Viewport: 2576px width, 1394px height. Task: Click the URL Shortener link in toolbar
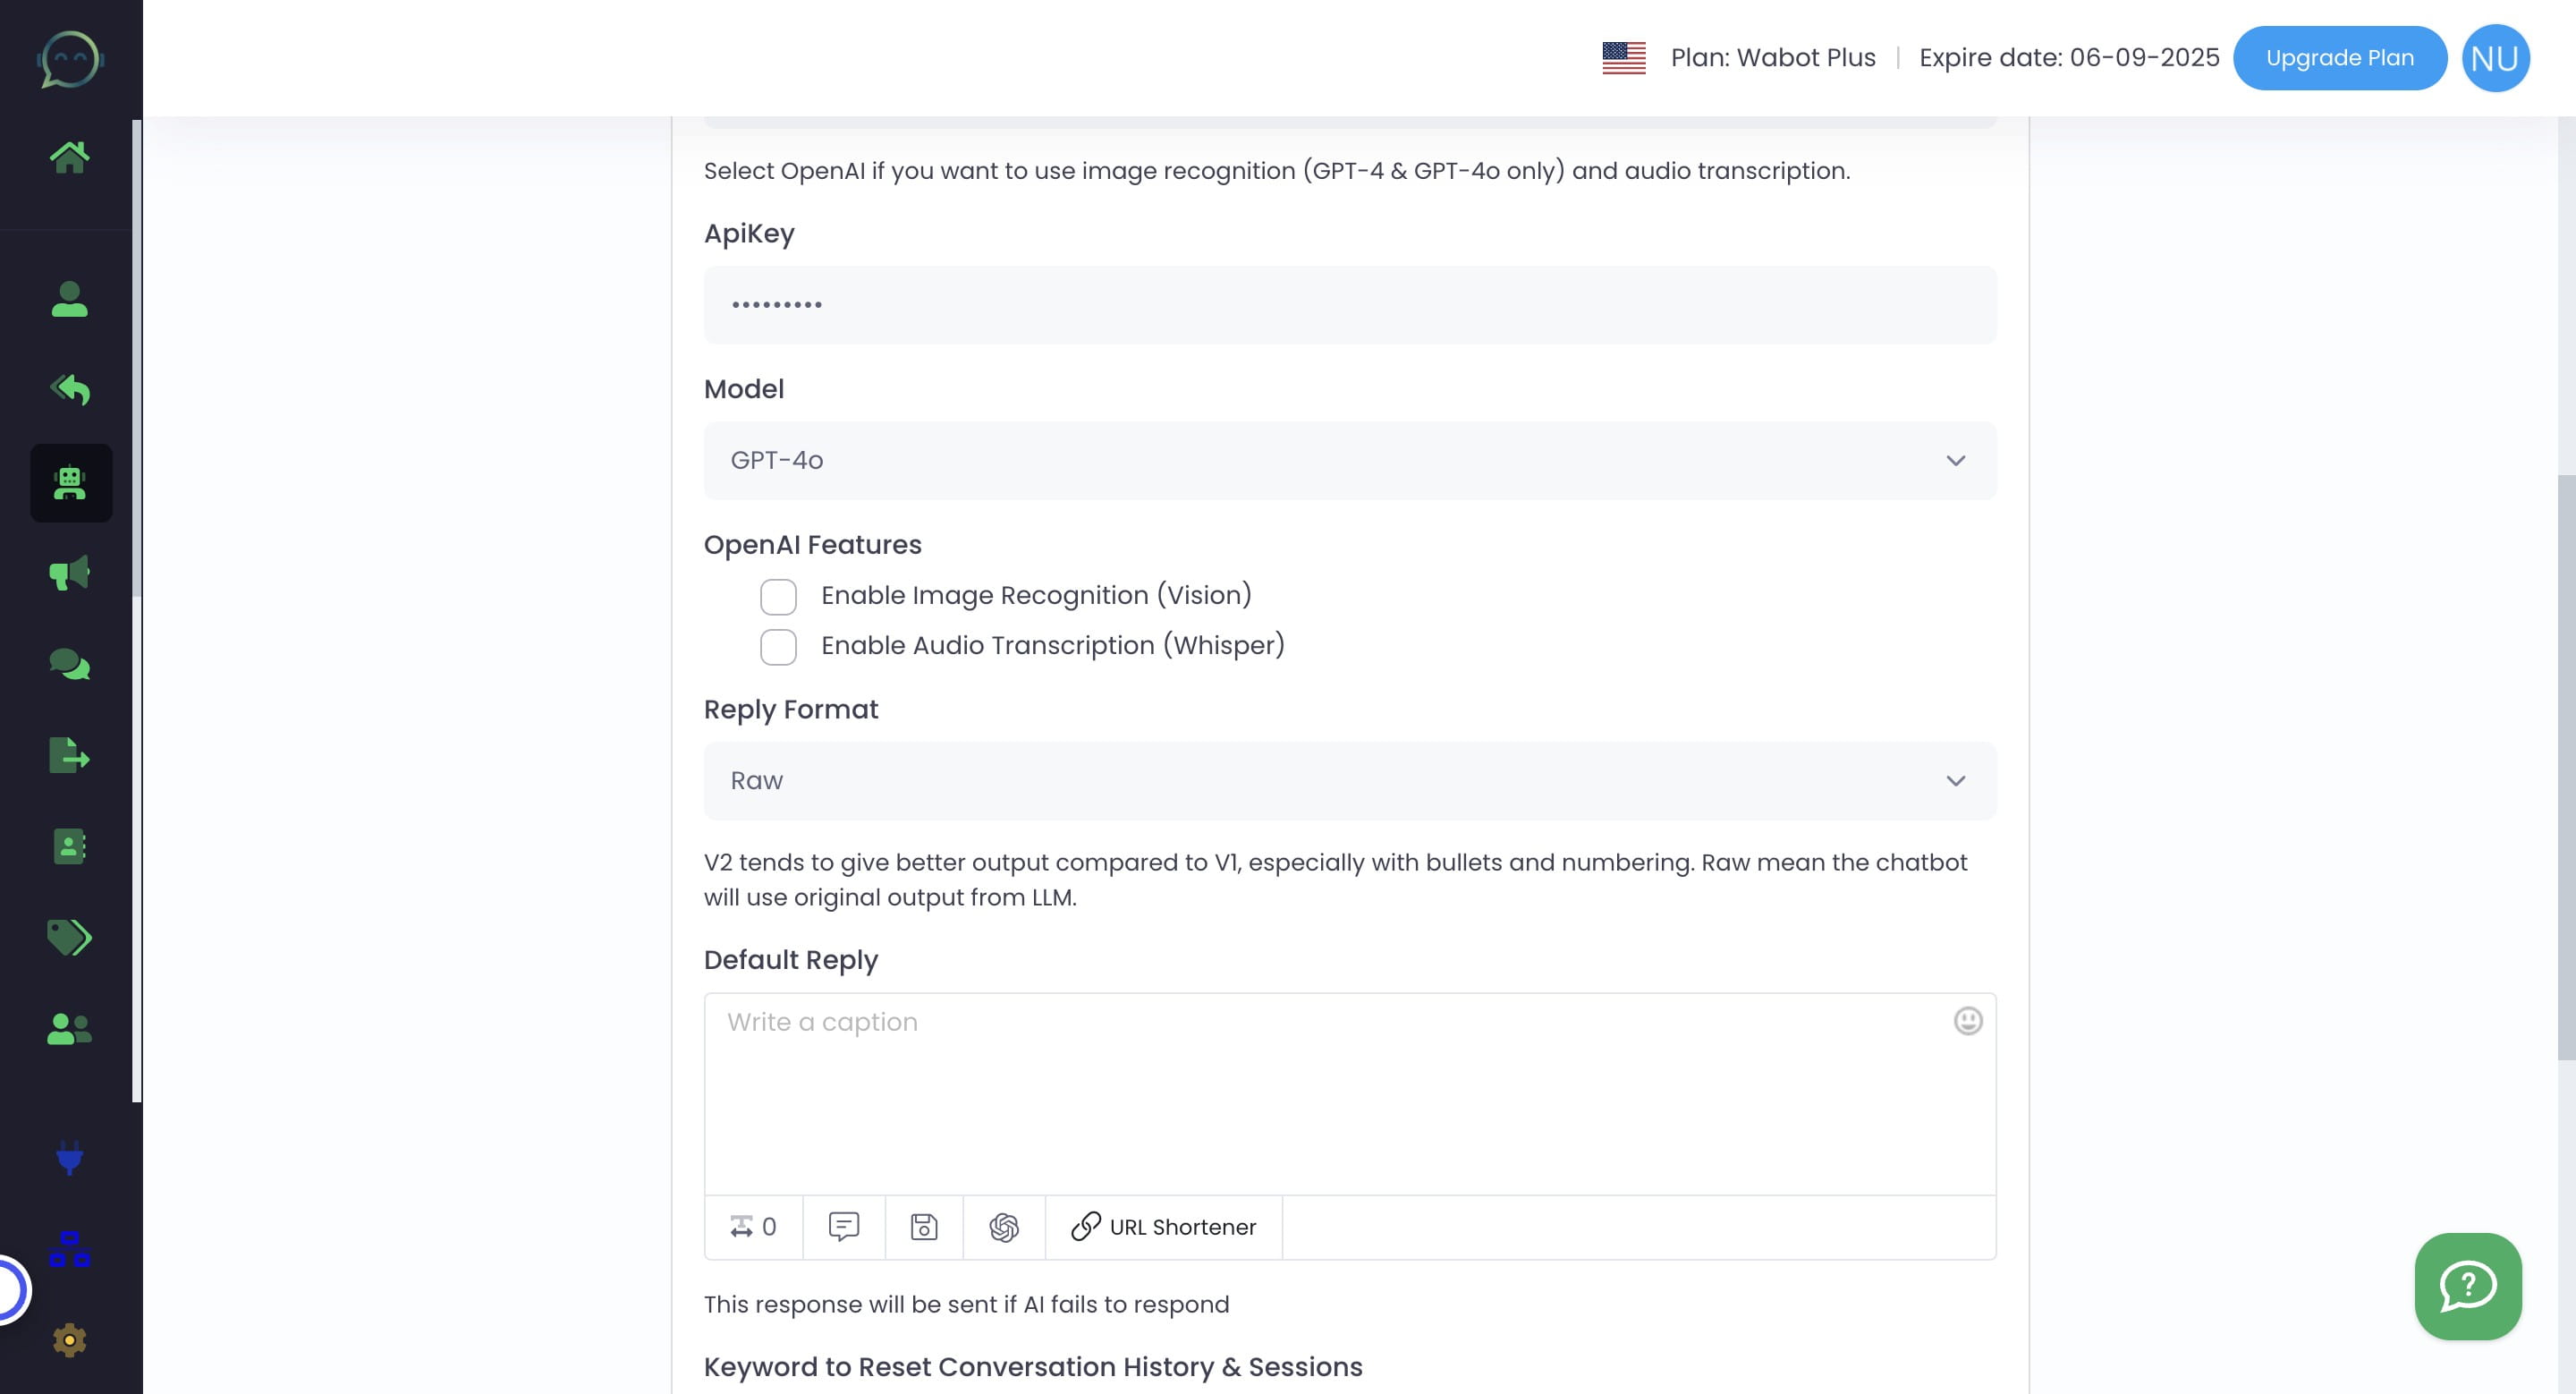1164,1228
